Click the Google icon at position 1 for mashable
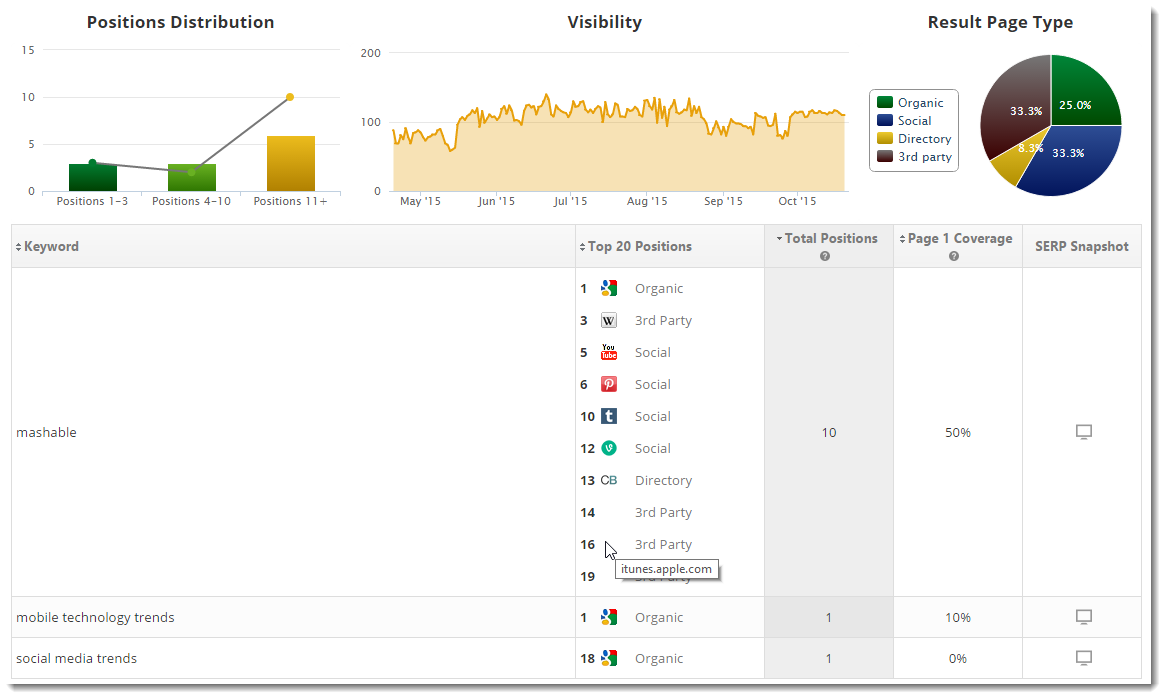Image resolution: width=1166 pixels, height=699 pixels. 608,288
